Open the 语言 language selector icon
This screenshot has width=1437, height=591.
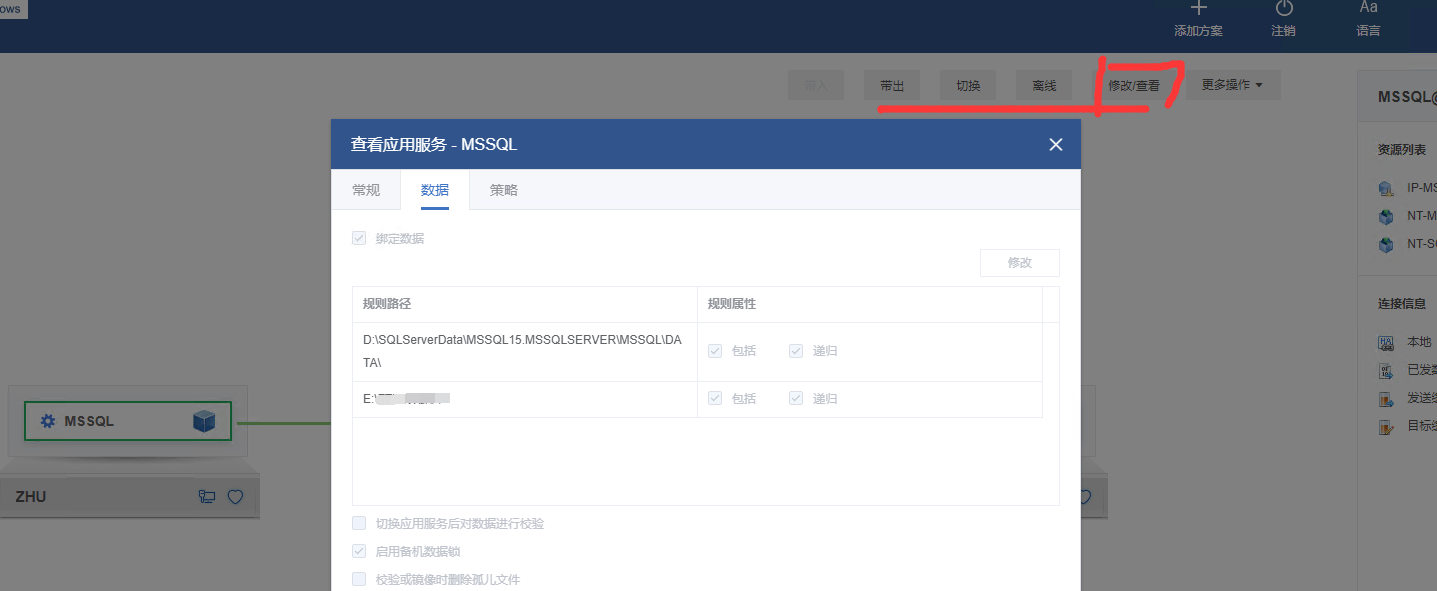coord(1368,9)
